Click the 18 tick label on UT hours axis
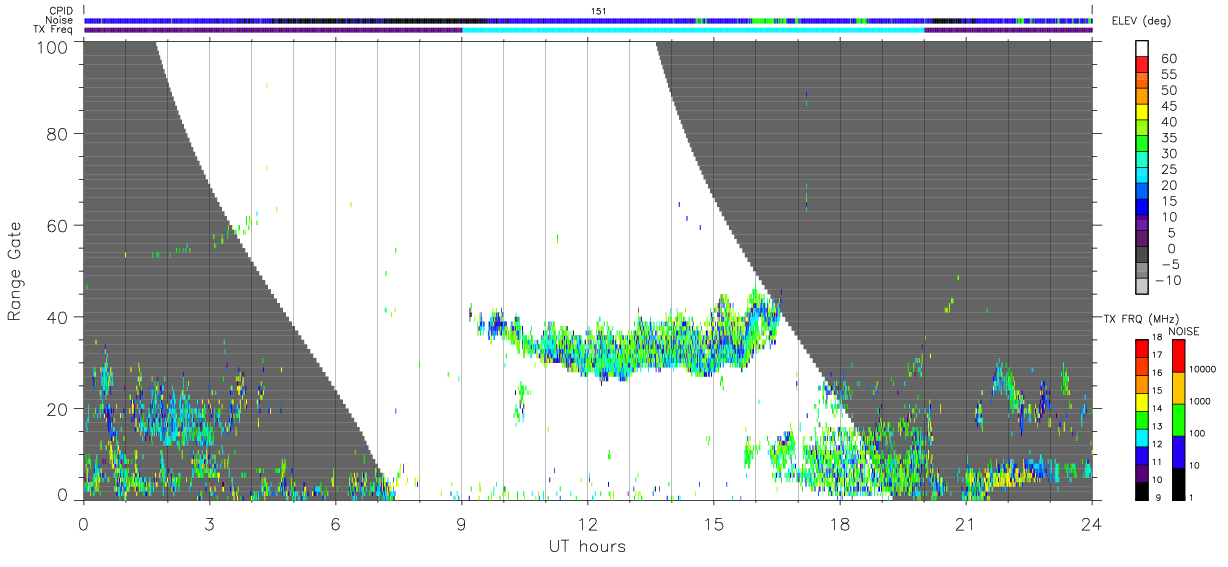The height and width of the screenshot is (567, 1228). [840, 523]
